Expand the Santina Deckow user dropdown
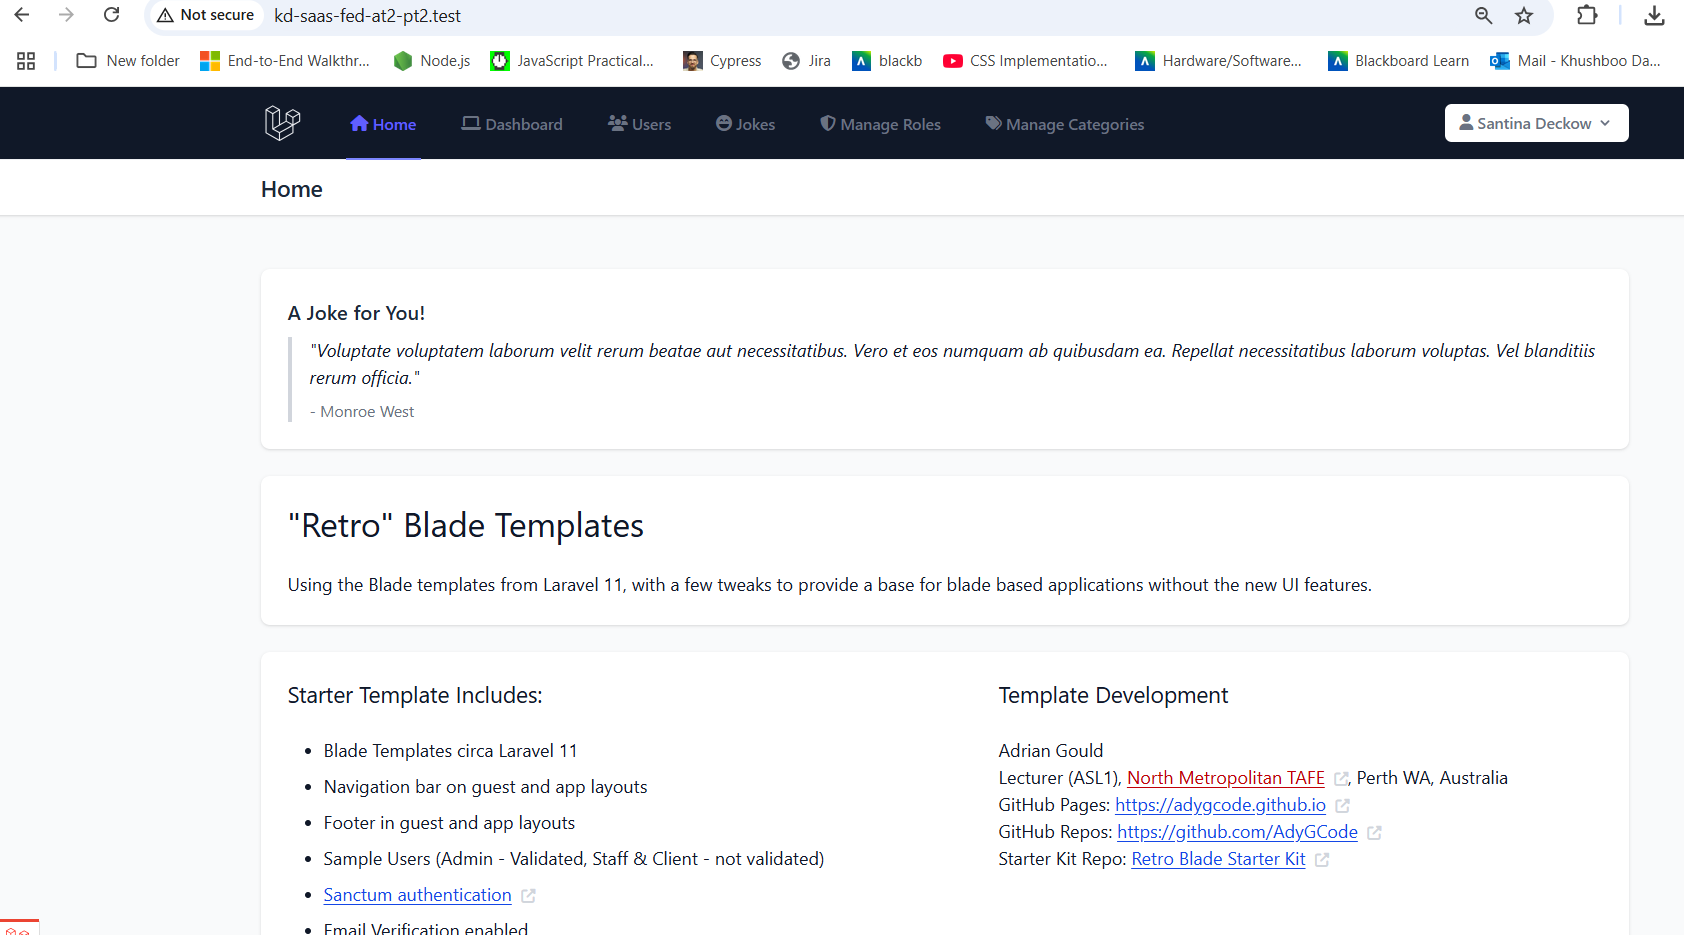The image size is (1684, 935). pyautogui.click(x=1535, y=123)
